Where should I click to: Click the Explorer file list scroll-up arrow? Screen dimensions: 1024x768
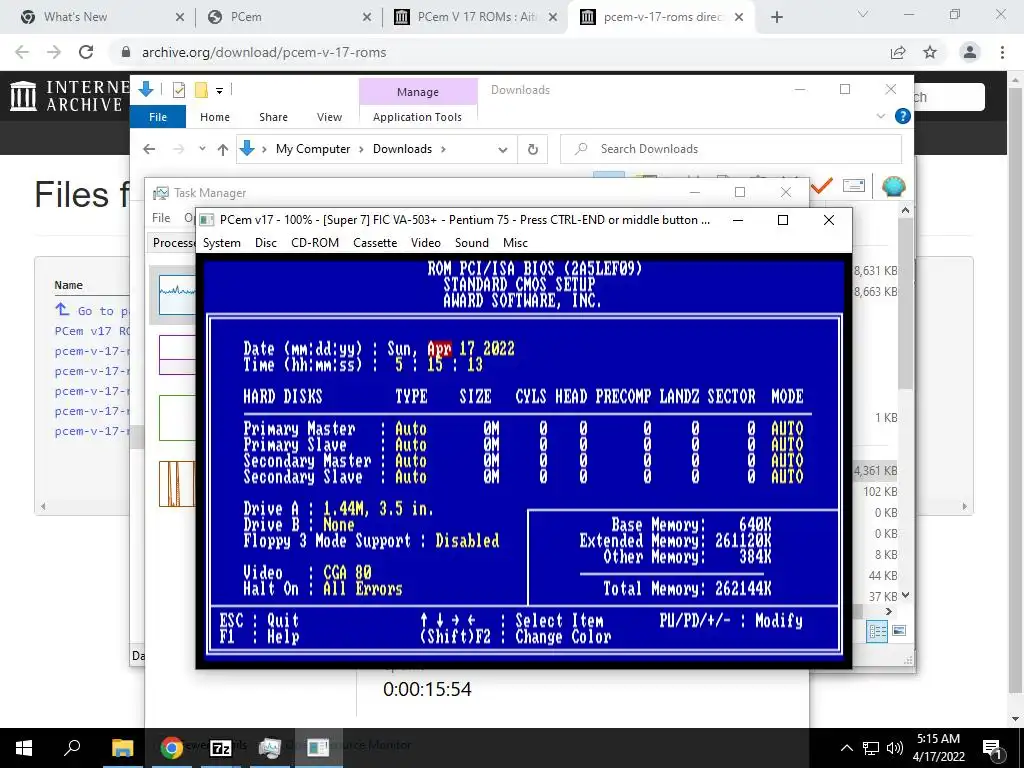tap(905, 210)
